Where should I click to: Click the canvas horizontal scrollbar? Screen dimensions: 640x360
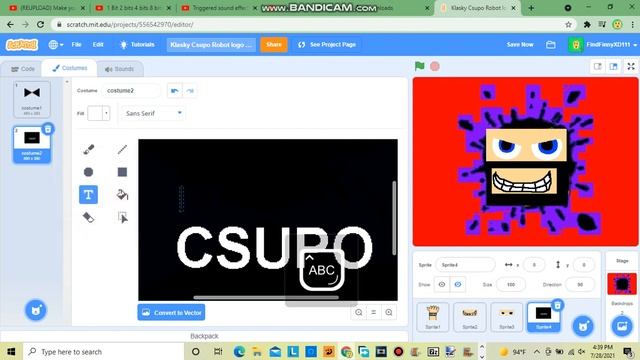pyautogui.click(x=266, y=298)
